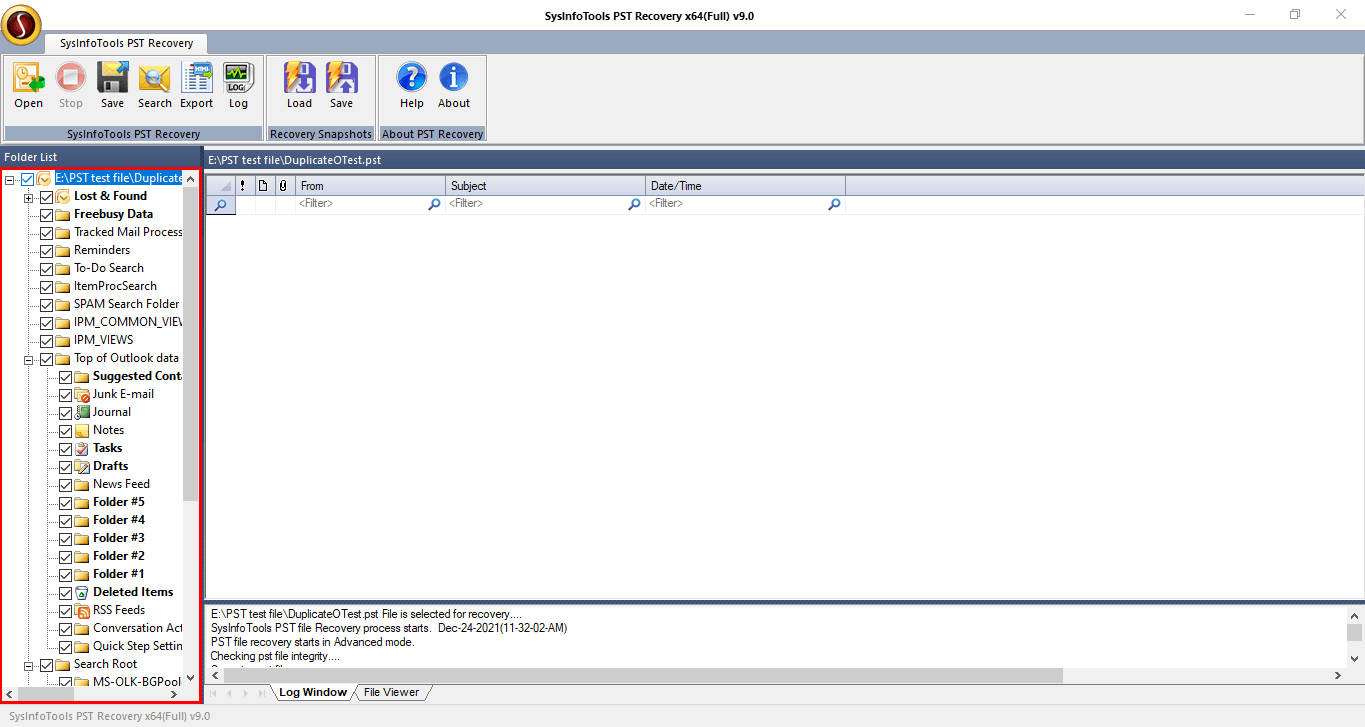Click the attachment (paperclip) column header
1365x727 pixels.
[283, 185]
